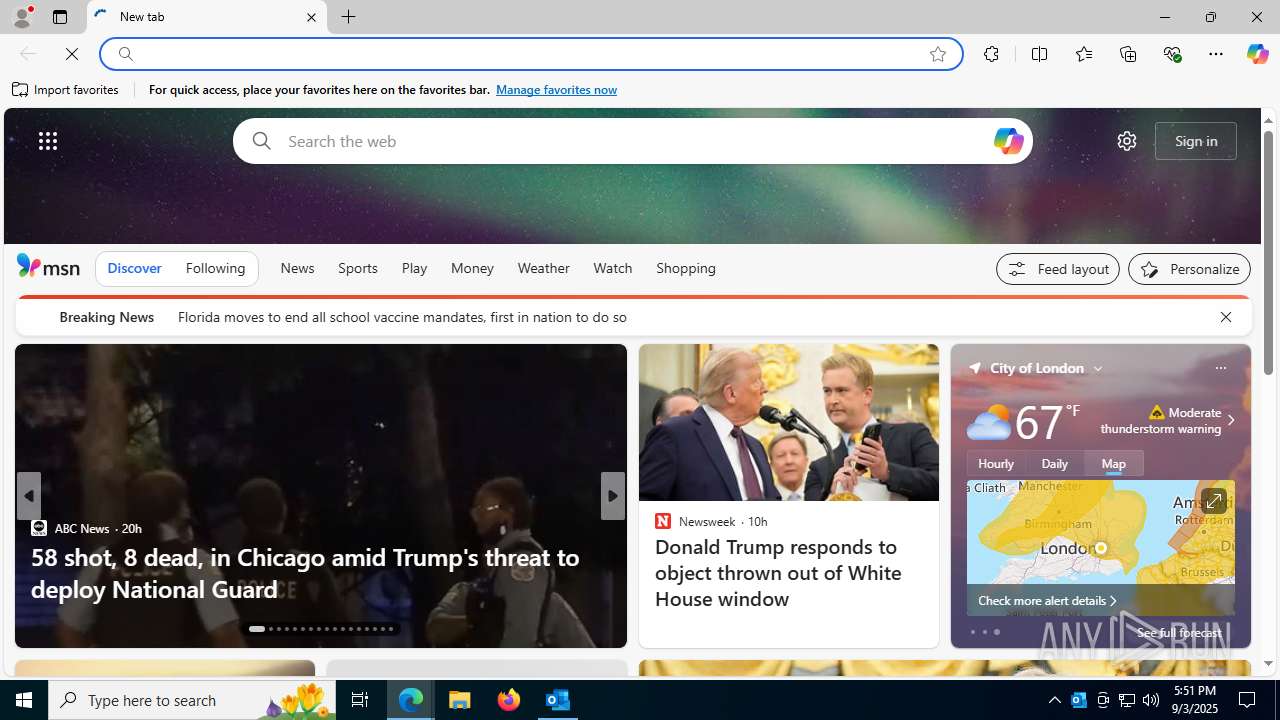
Task: Select the Following tab
Action: coord(215,268)
